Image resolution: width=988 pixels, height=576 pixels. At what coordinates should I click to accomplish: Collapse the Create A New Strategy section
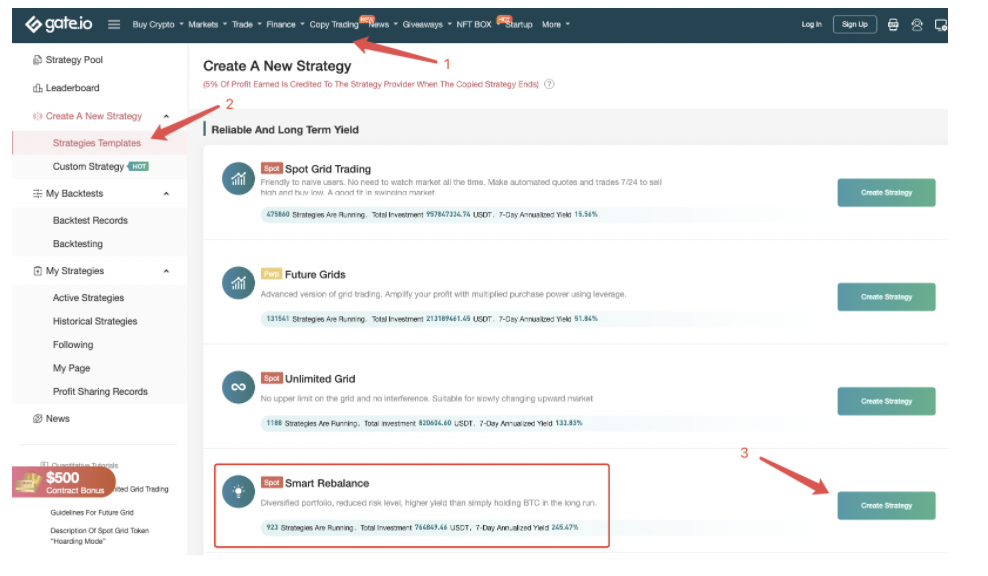[x=166, y=116]
